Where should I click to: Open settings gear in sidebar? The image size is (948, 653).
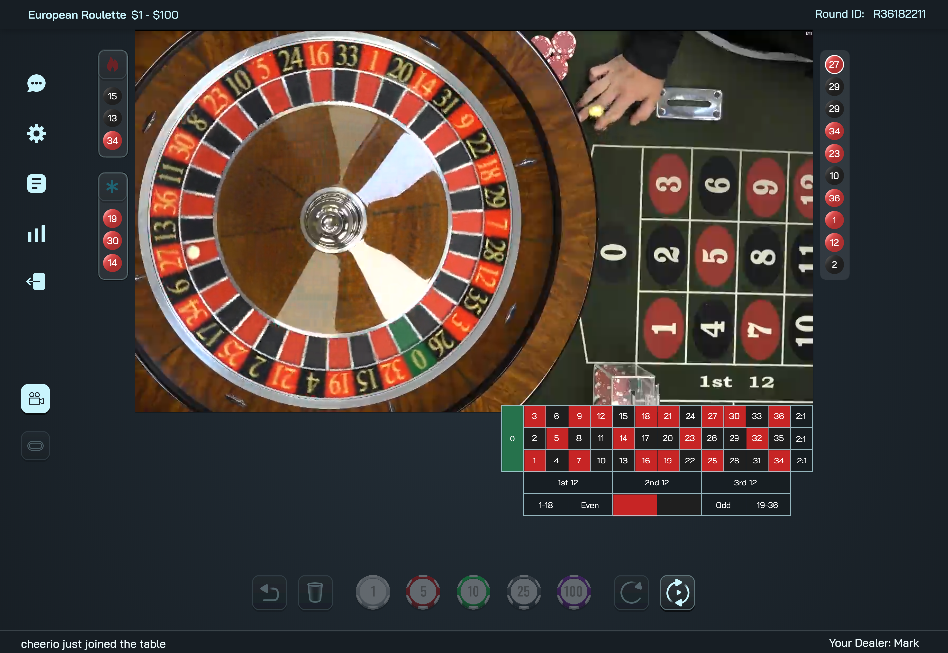[36, 133]
